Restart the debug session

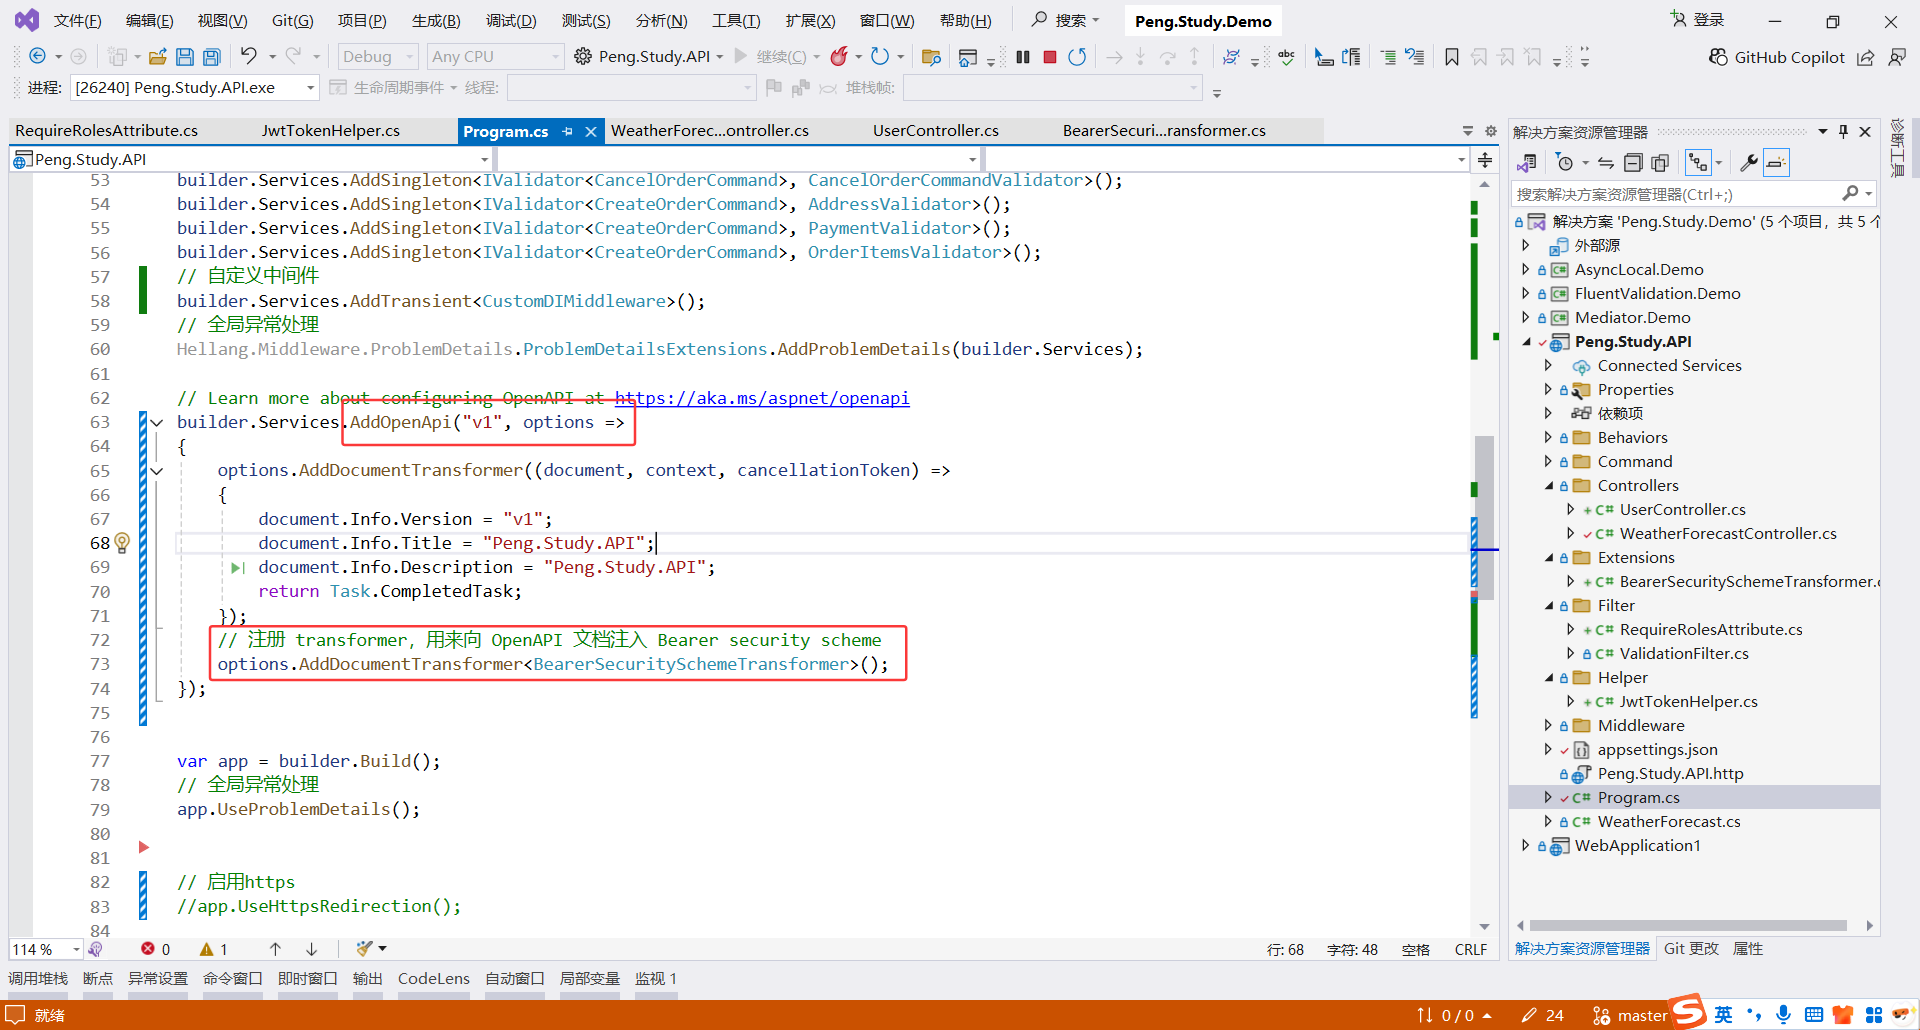(1077, 57)
